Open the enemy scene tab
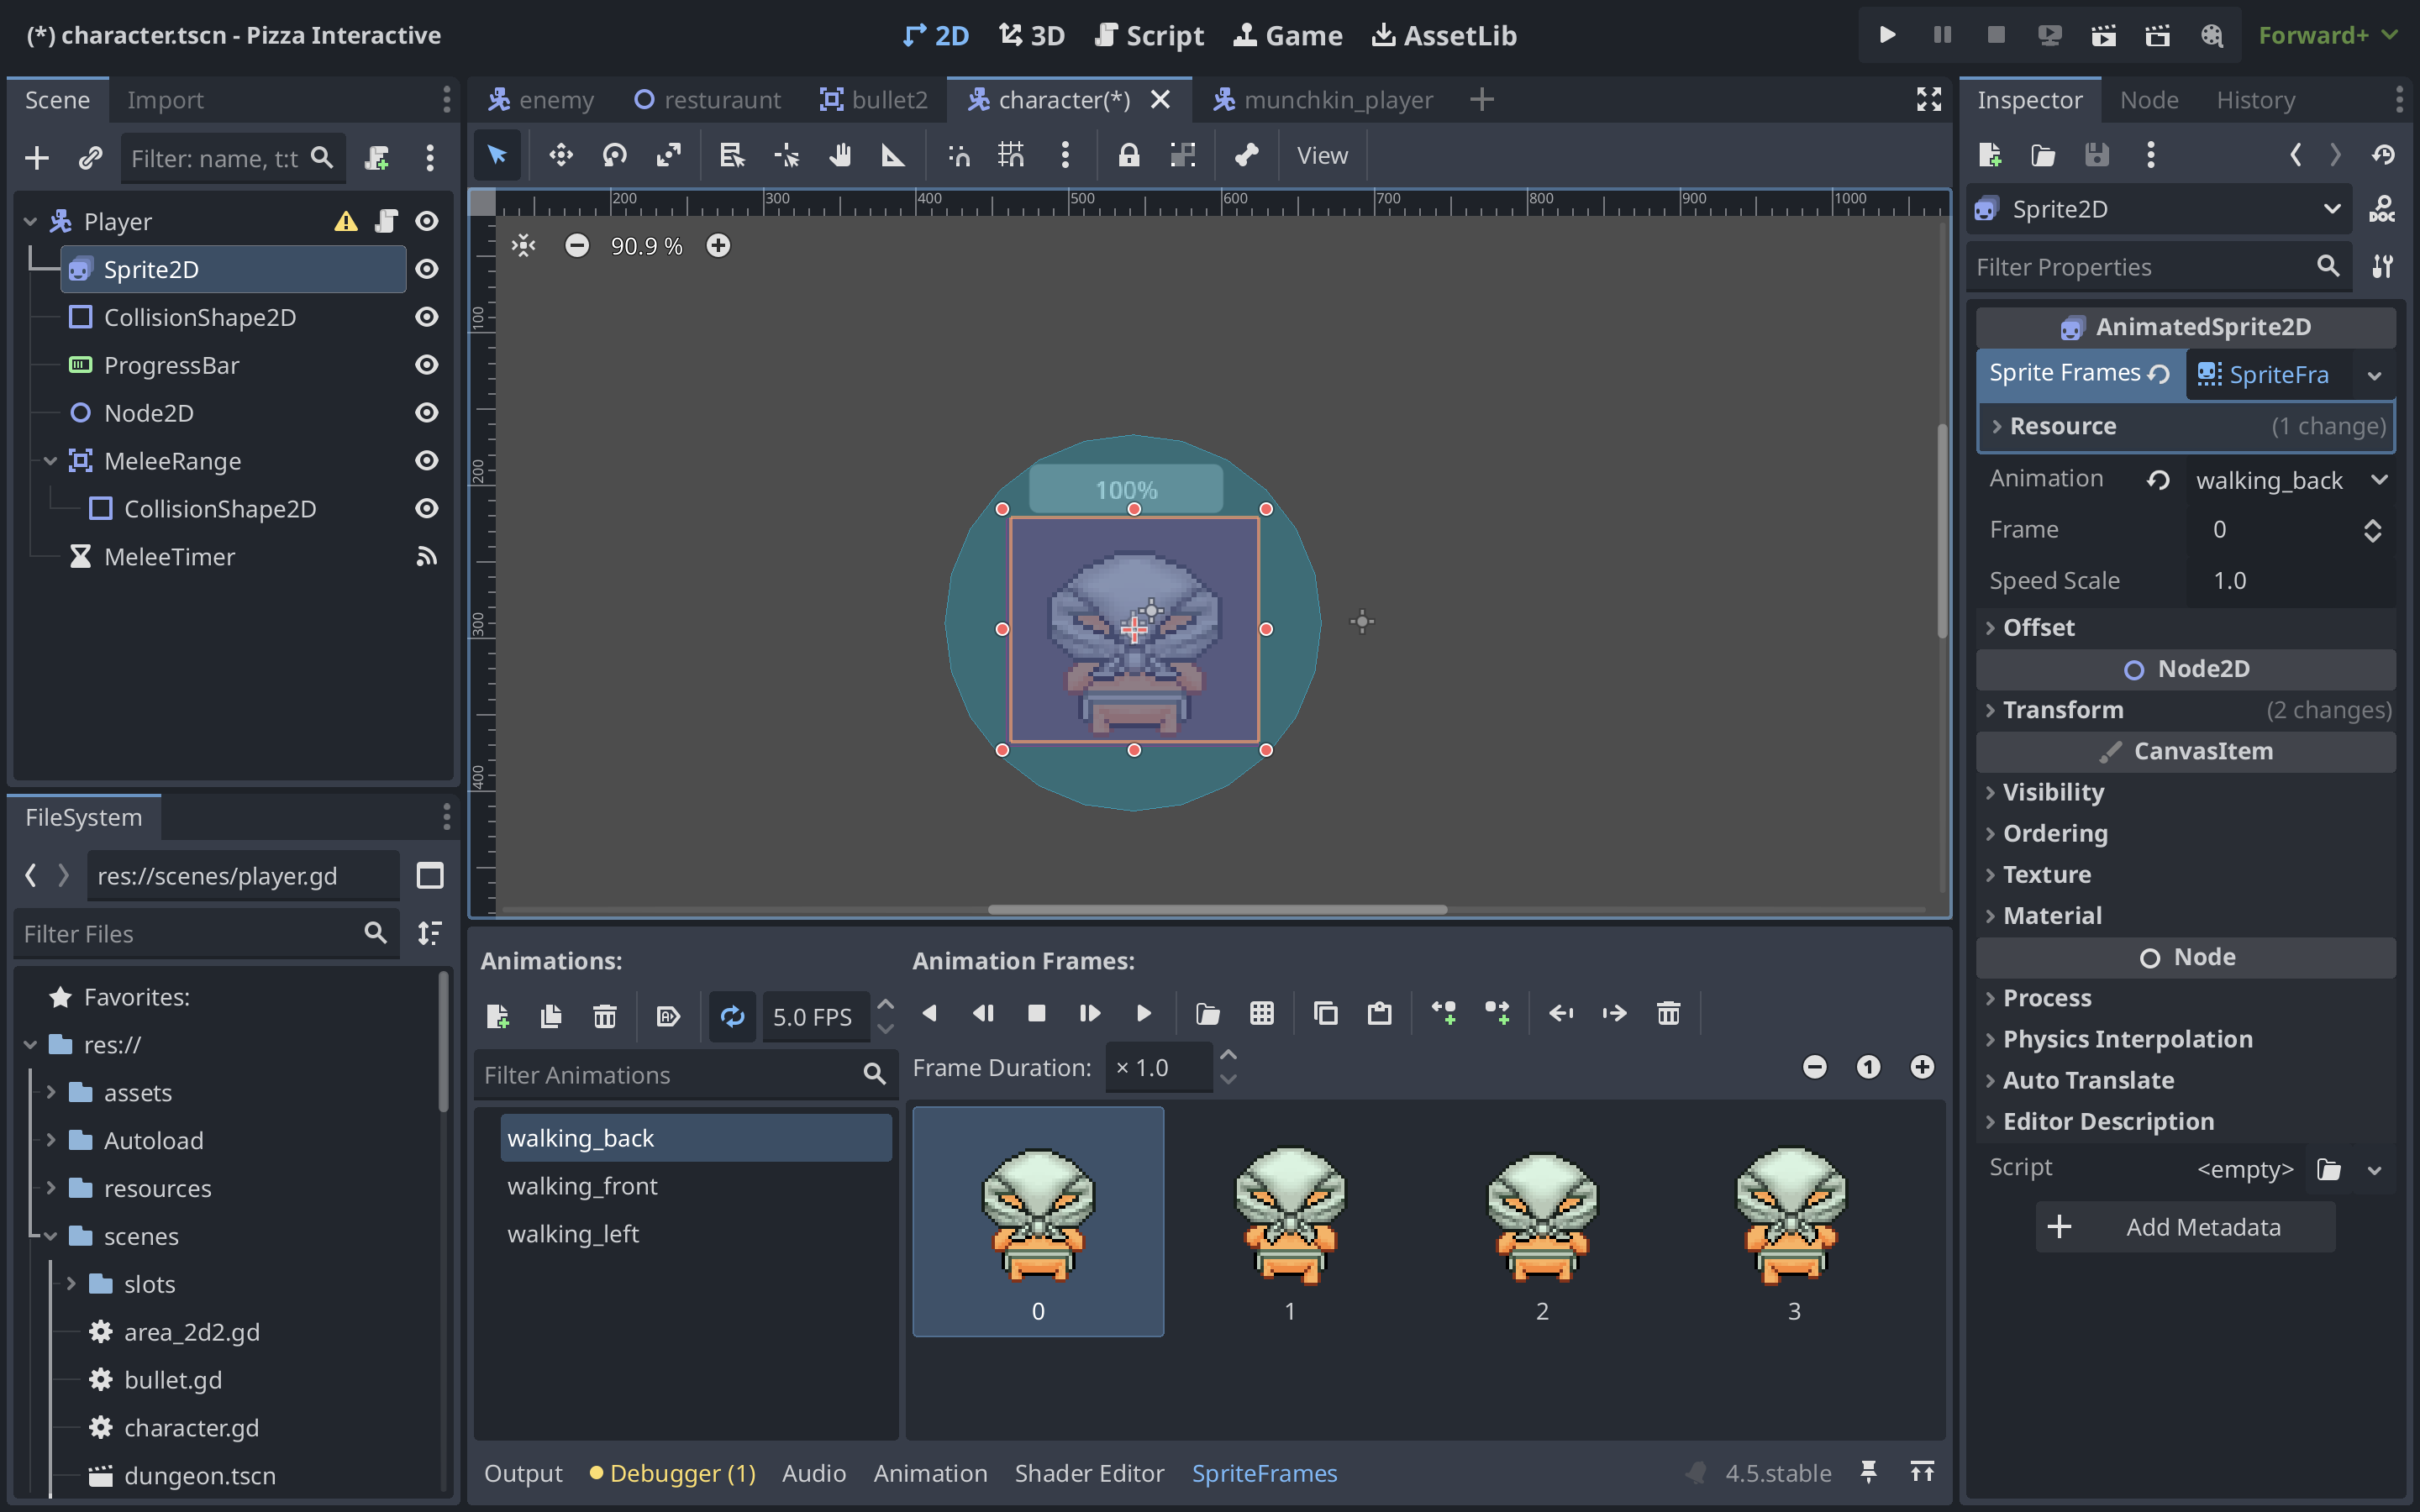The image size is (2420, 1512). [x=541, y=100]
